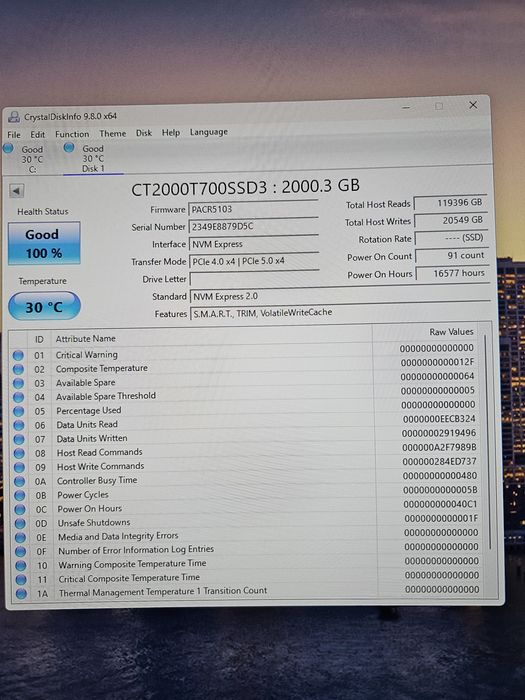Image resolution: width=525 pixels, height=700 pixels.
Task: Close the CrystalDiskInfo window
Action: pos(473,105)
